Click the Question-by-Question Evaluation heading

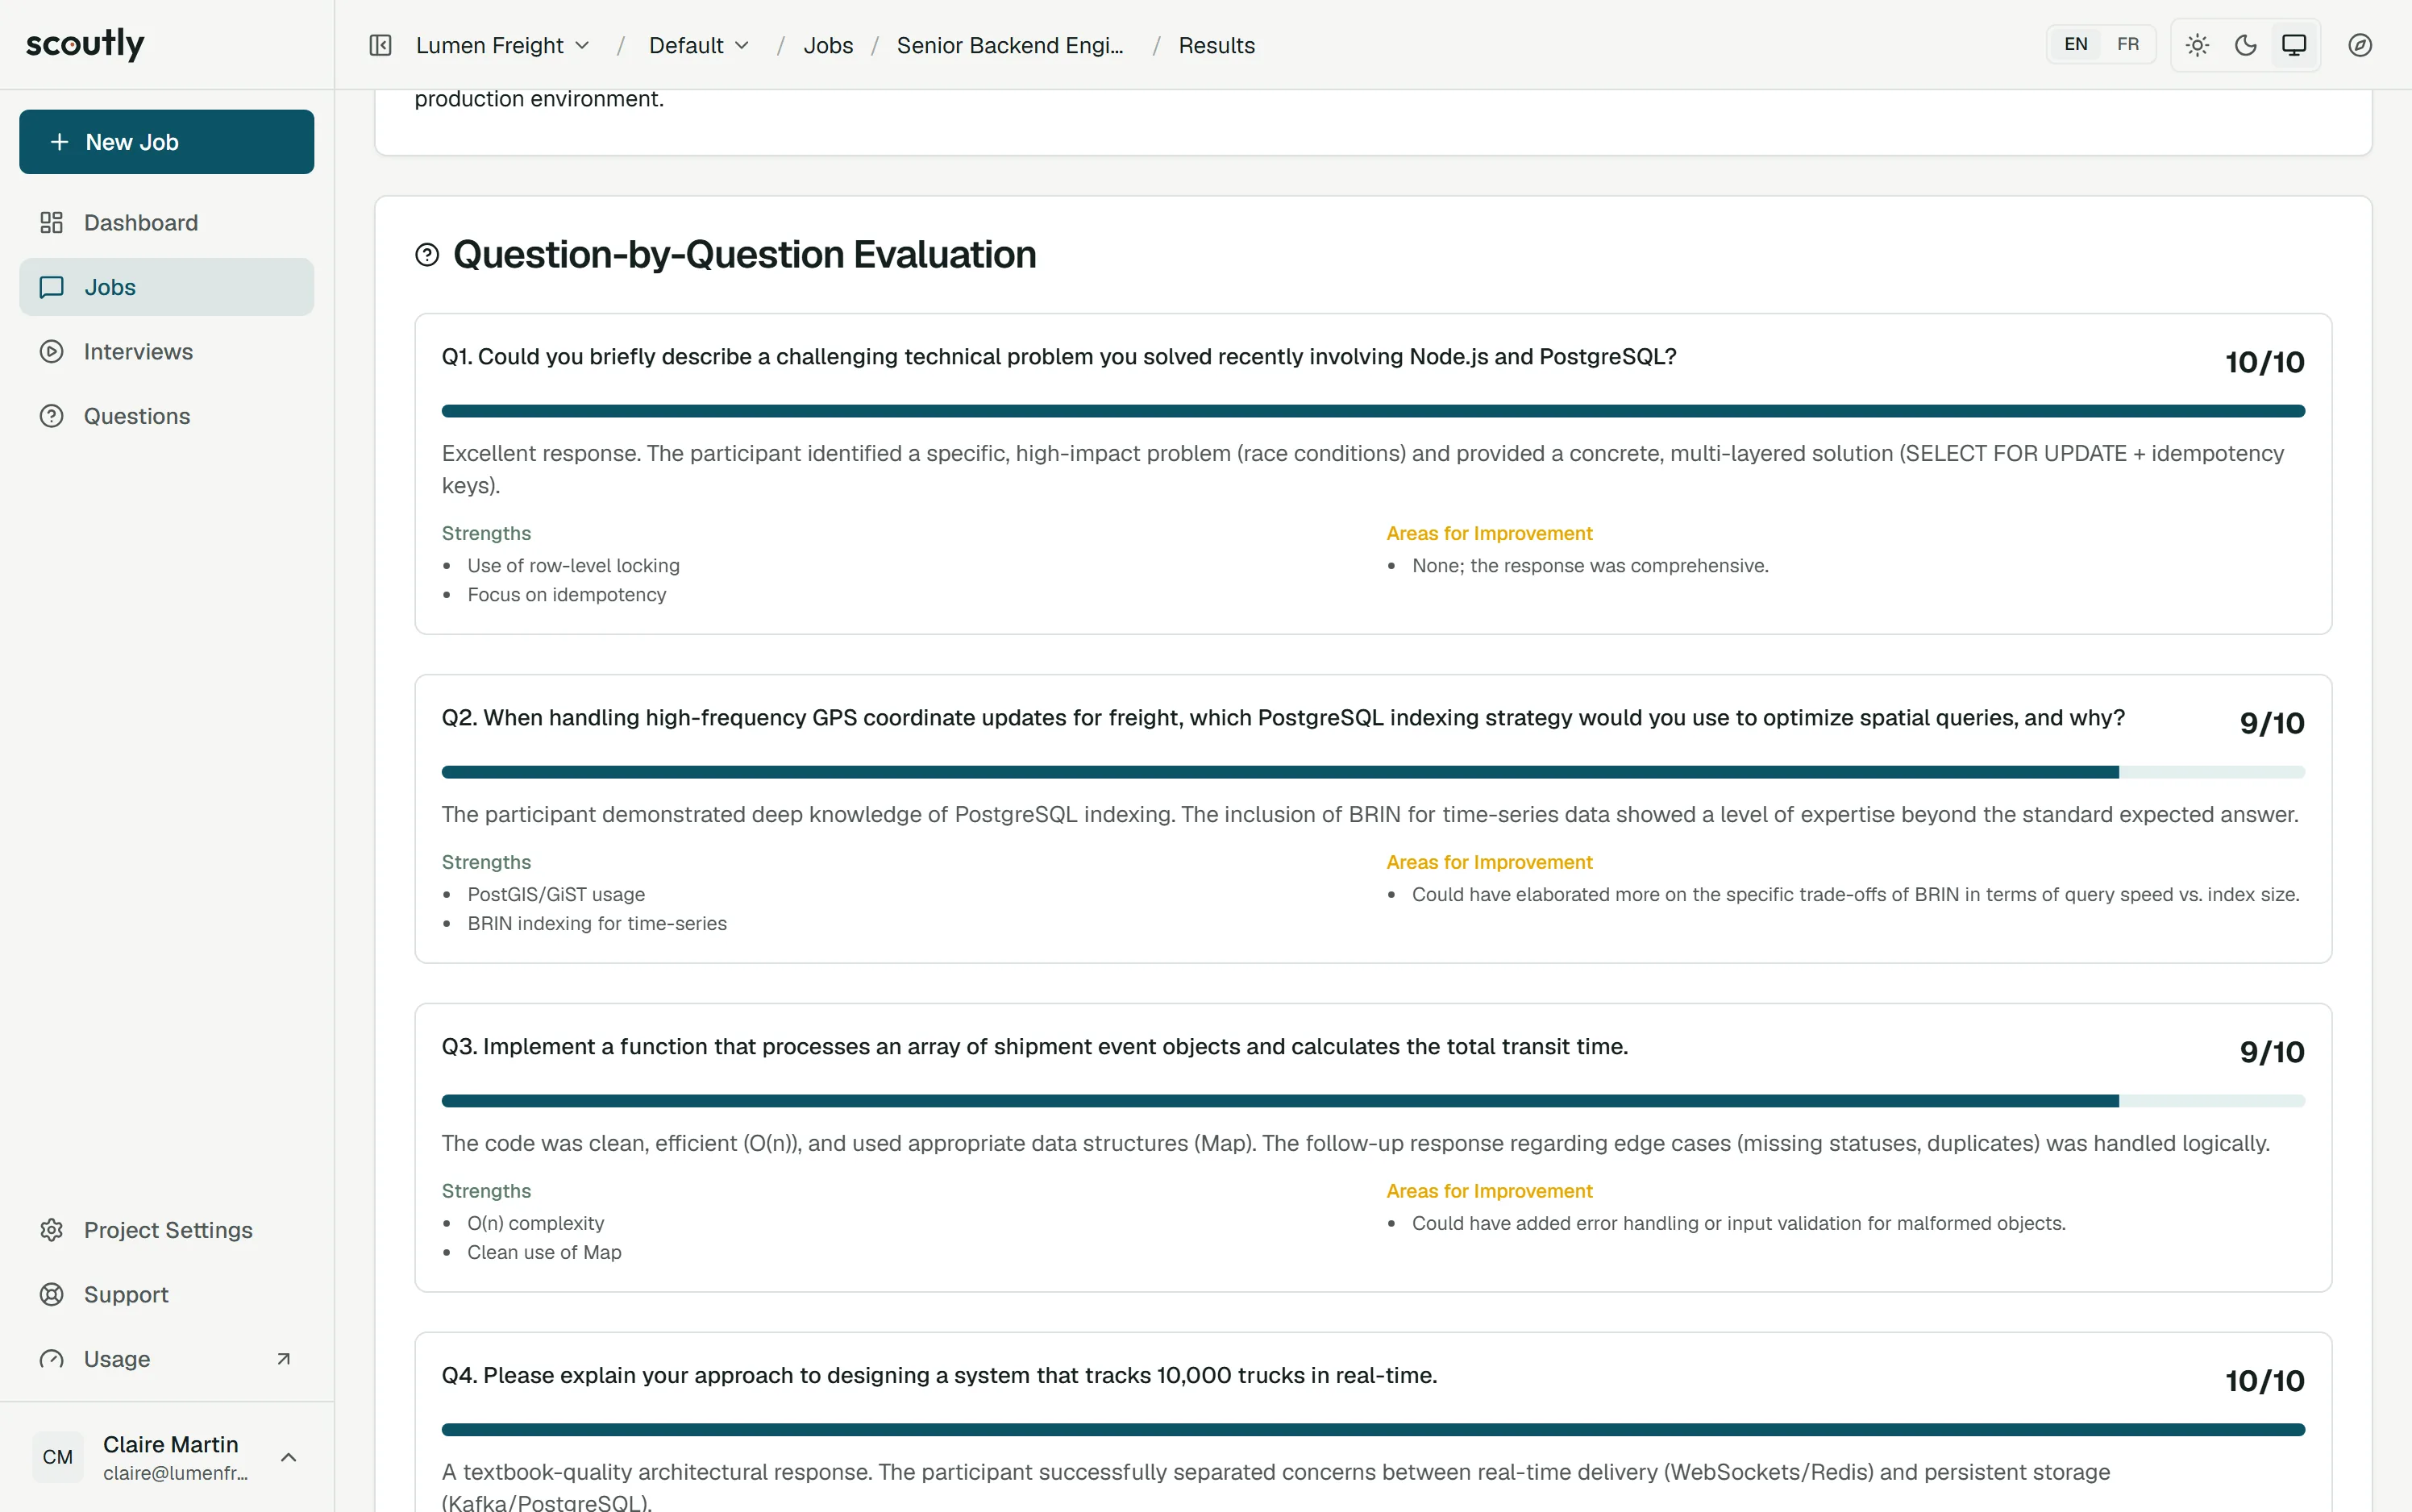click(744, 255)
